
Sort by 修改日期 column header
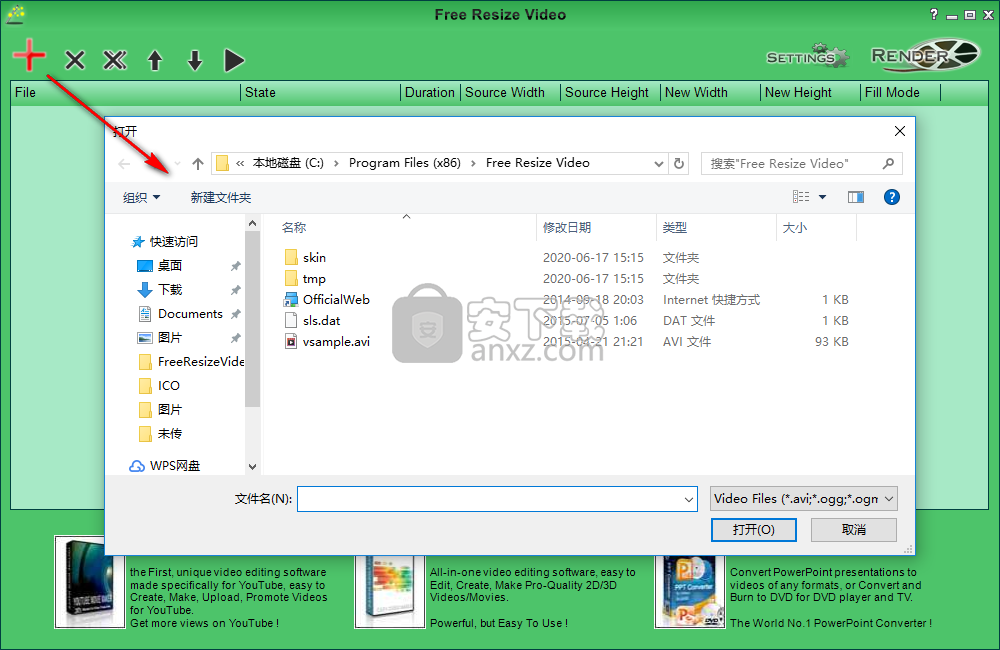[x=567, y=228]
